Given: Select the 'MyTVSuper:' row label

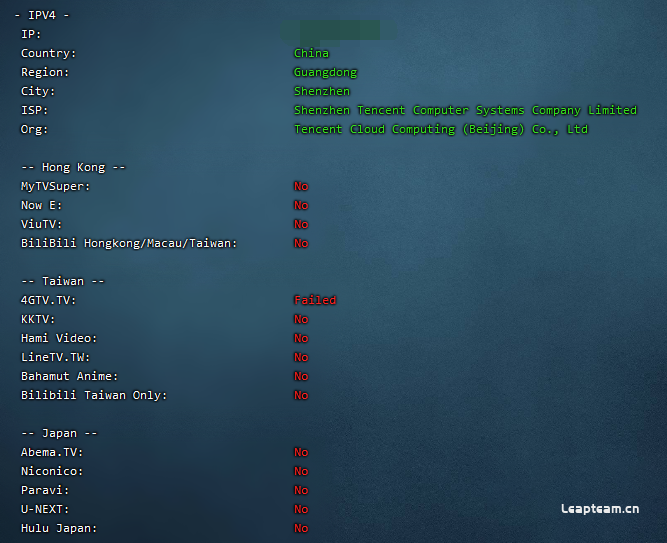Looking at the screenshot, I should pyautogui.click(x=55, y=186).
